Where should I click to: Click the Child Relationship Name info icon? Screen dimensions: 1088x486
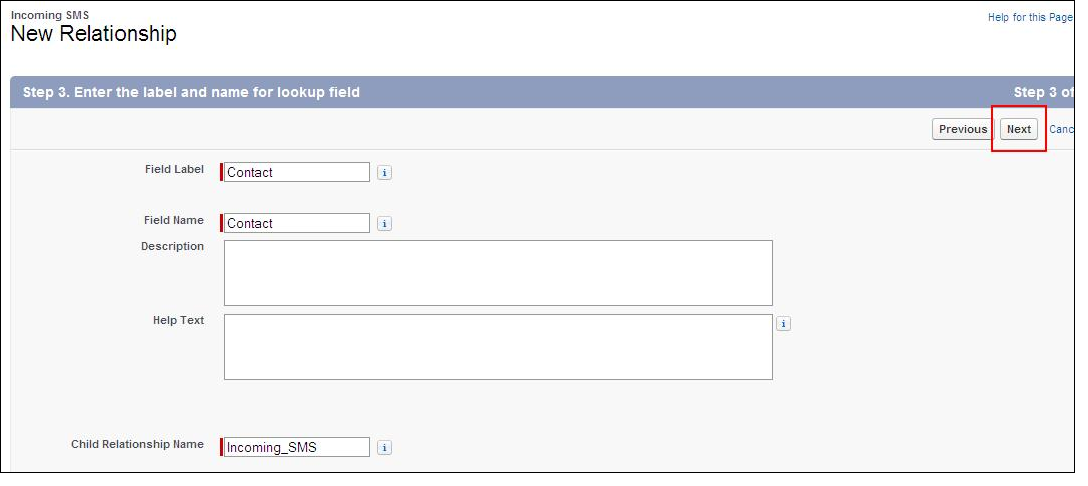(x=384, y=448)
